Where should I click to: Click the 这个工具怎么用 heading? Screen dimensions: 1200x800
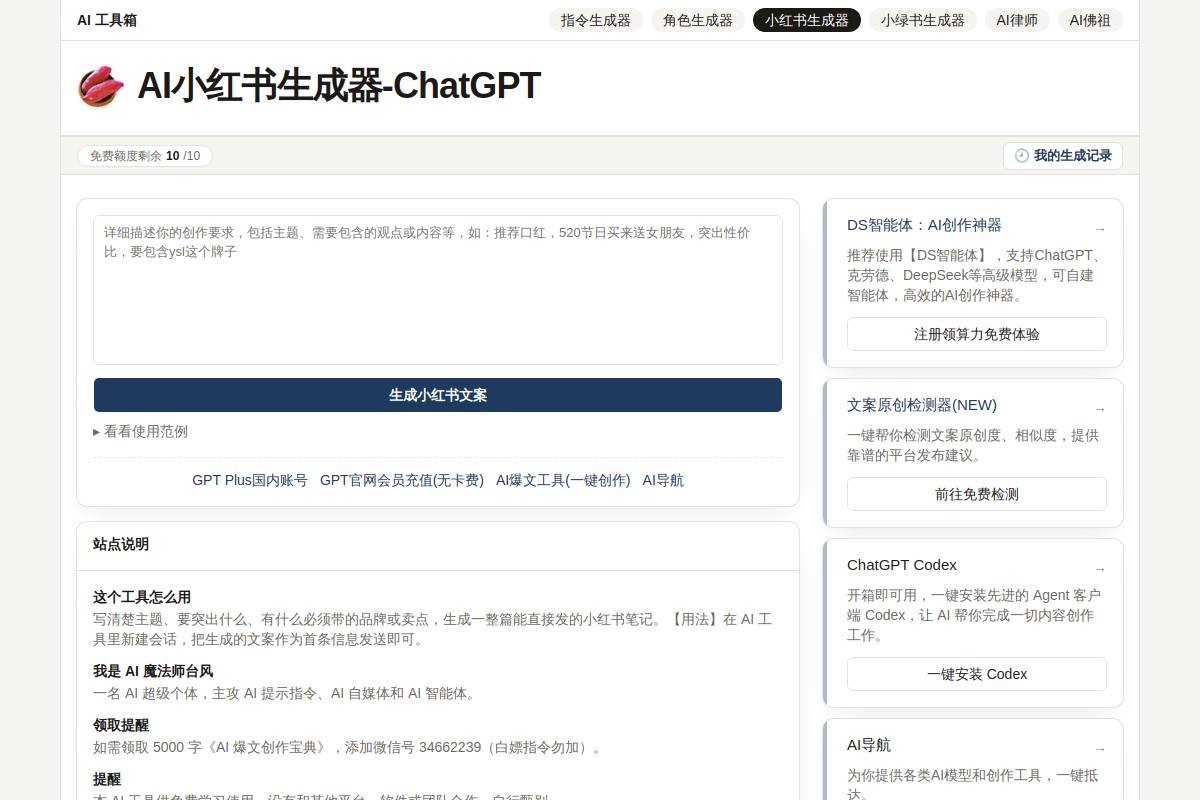pyautogui.click(x=142, y=597)
